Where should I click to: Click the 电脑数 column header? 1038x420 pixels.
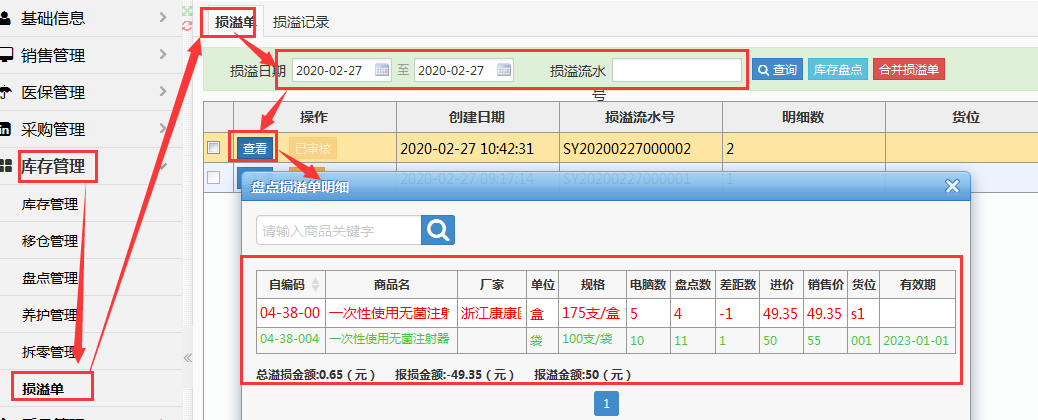pos(648,285)
